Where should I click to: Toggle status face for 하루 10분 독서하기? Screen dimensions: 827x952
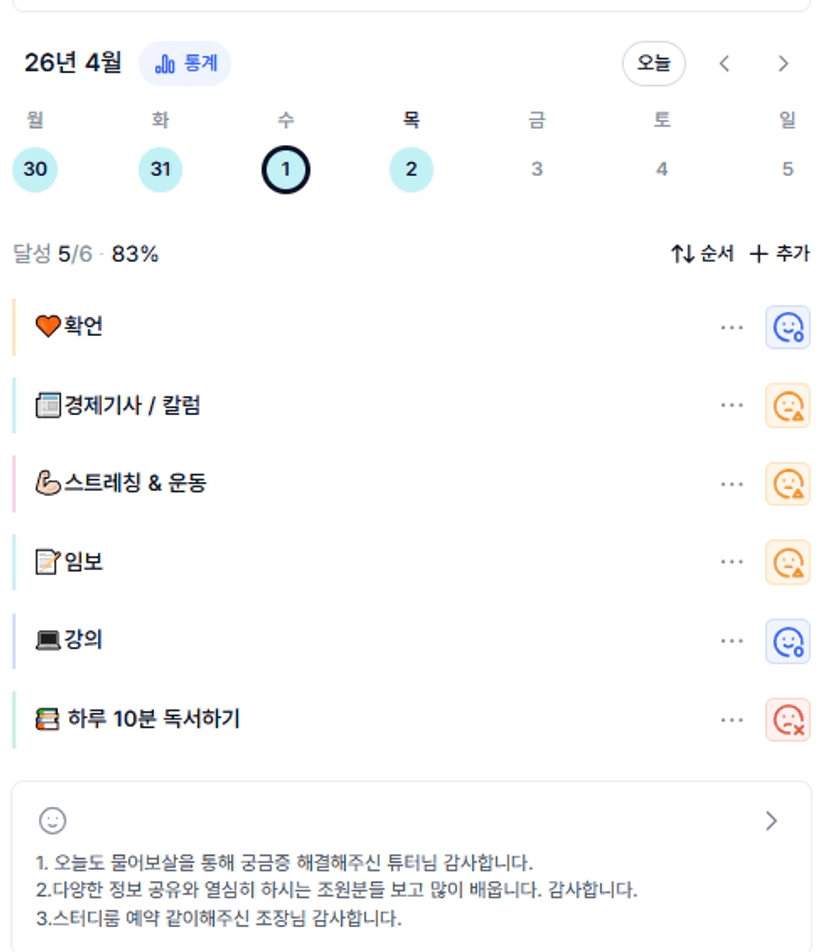[788, 720]
